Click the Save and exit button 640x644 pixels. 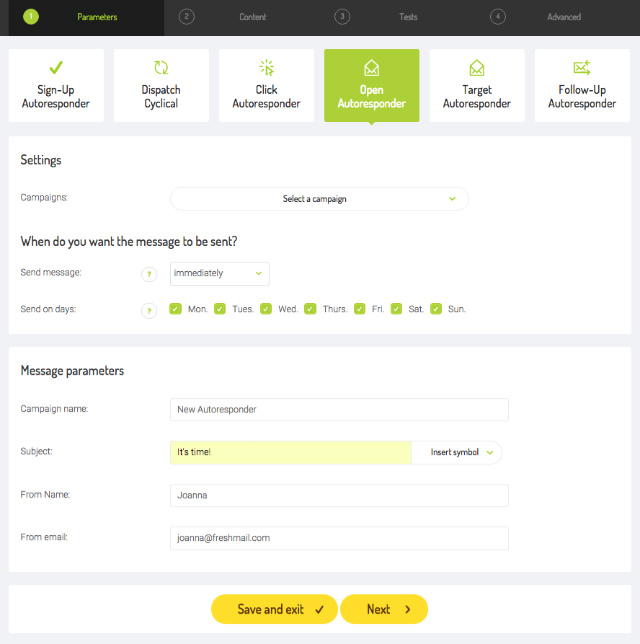pyautogui.click(x=274, y=609)
